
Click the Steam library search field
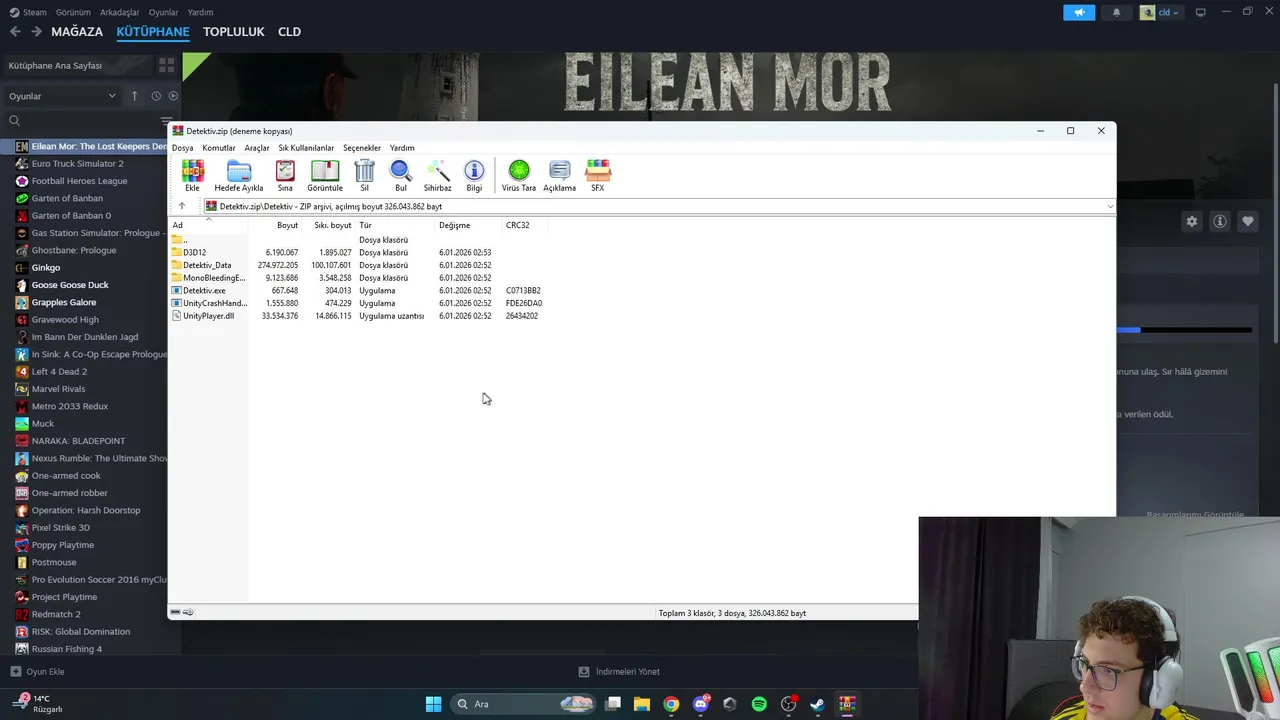(83, 121)
